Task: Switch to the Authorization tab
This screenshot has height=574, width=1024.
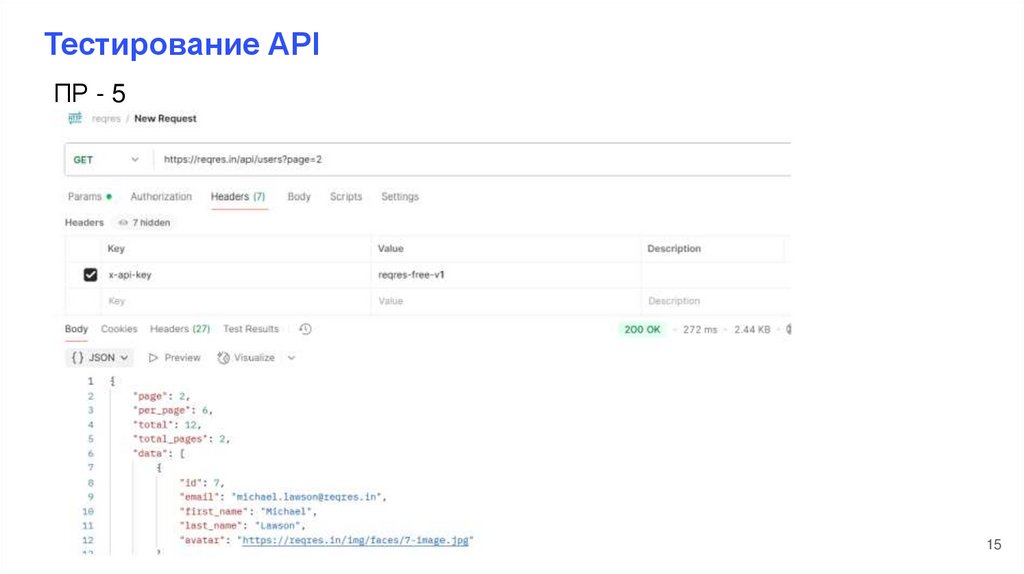Action: click(x=161, y=197)
